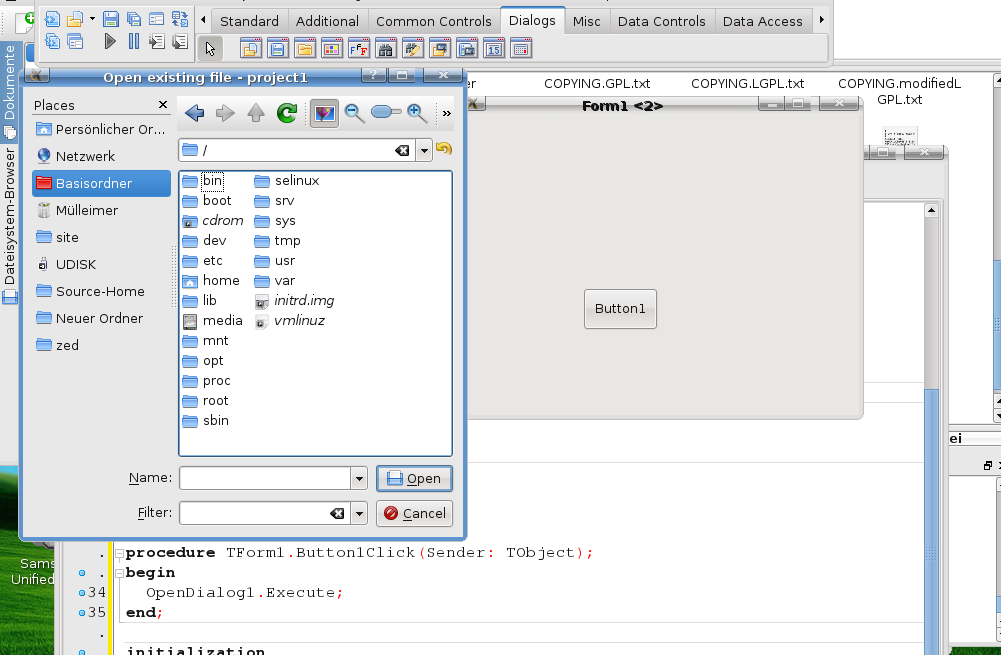
Task: Switch to the Data Controls tab
Action: (x=661, y=21)
